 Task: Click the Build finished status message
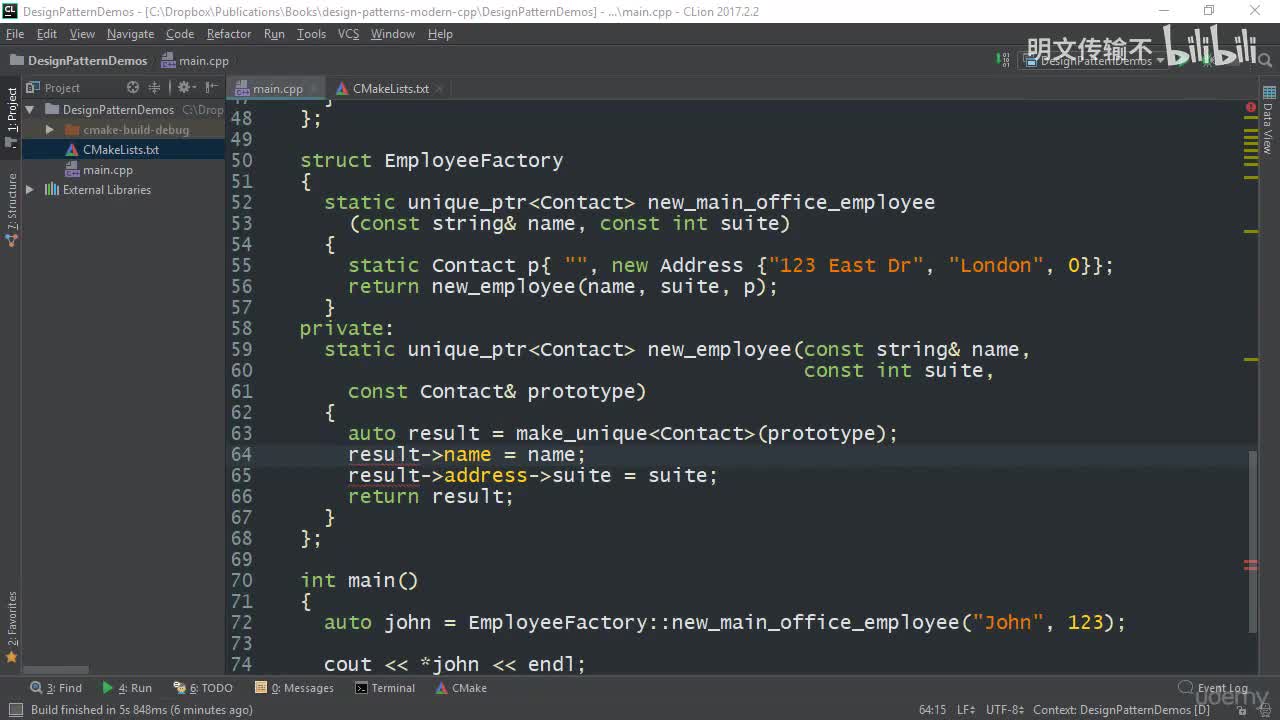tap(141, 710)
